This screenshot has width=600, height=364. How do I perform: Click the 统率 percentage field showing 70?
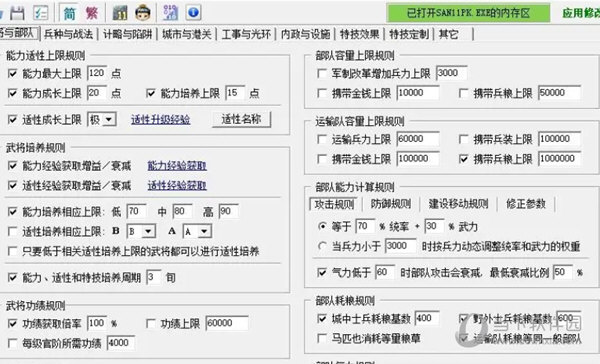(x=365, y=226)
